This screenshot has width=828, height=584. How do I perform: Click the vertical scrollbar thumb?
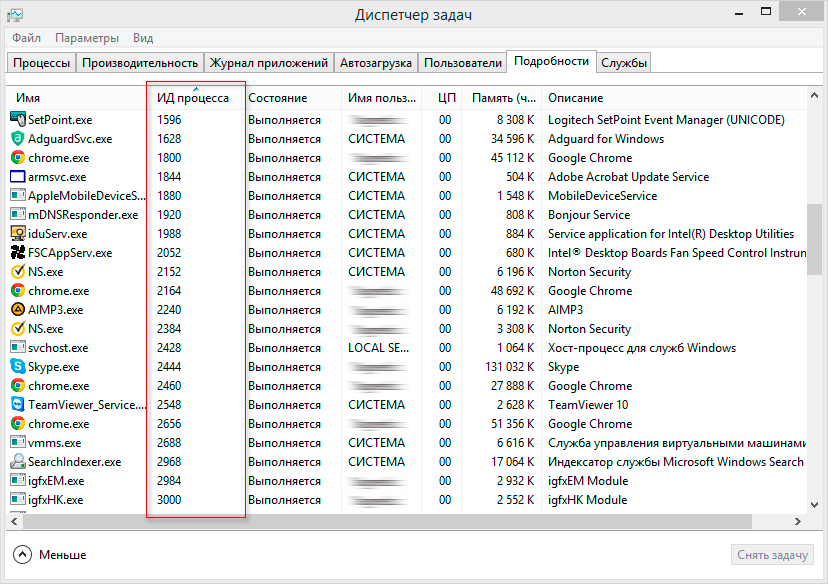point(814,239)
